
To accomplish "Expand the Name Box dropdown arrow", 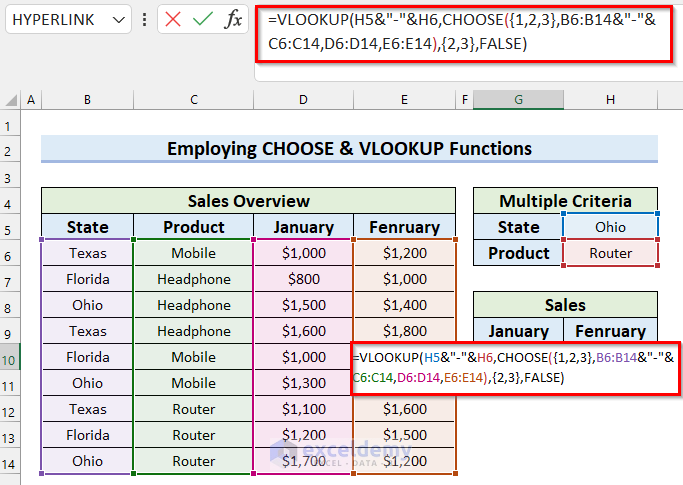I will tap(119, 19).
